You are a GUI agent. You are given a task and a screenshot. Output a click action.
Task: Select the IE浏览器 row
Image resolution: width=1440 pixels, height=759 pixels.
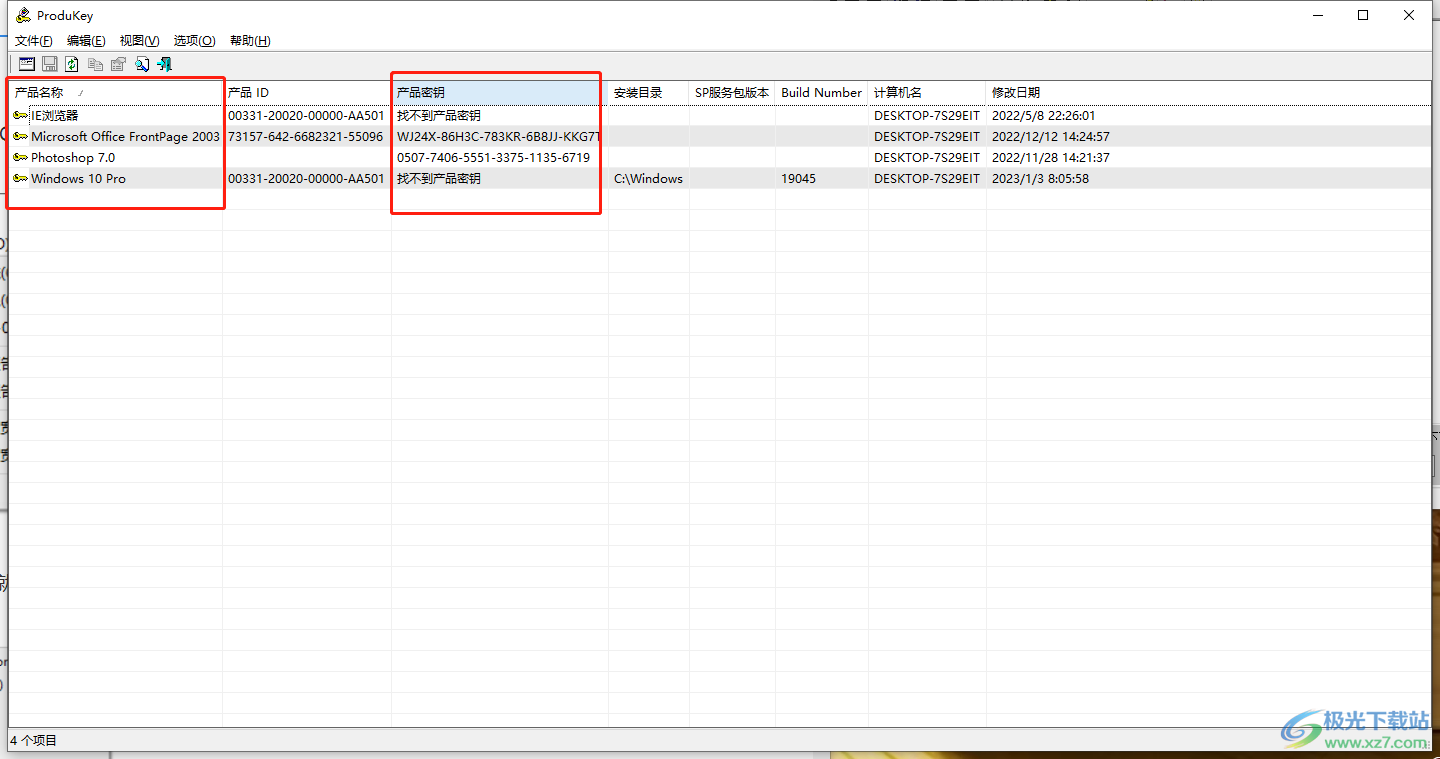[720, 115]
